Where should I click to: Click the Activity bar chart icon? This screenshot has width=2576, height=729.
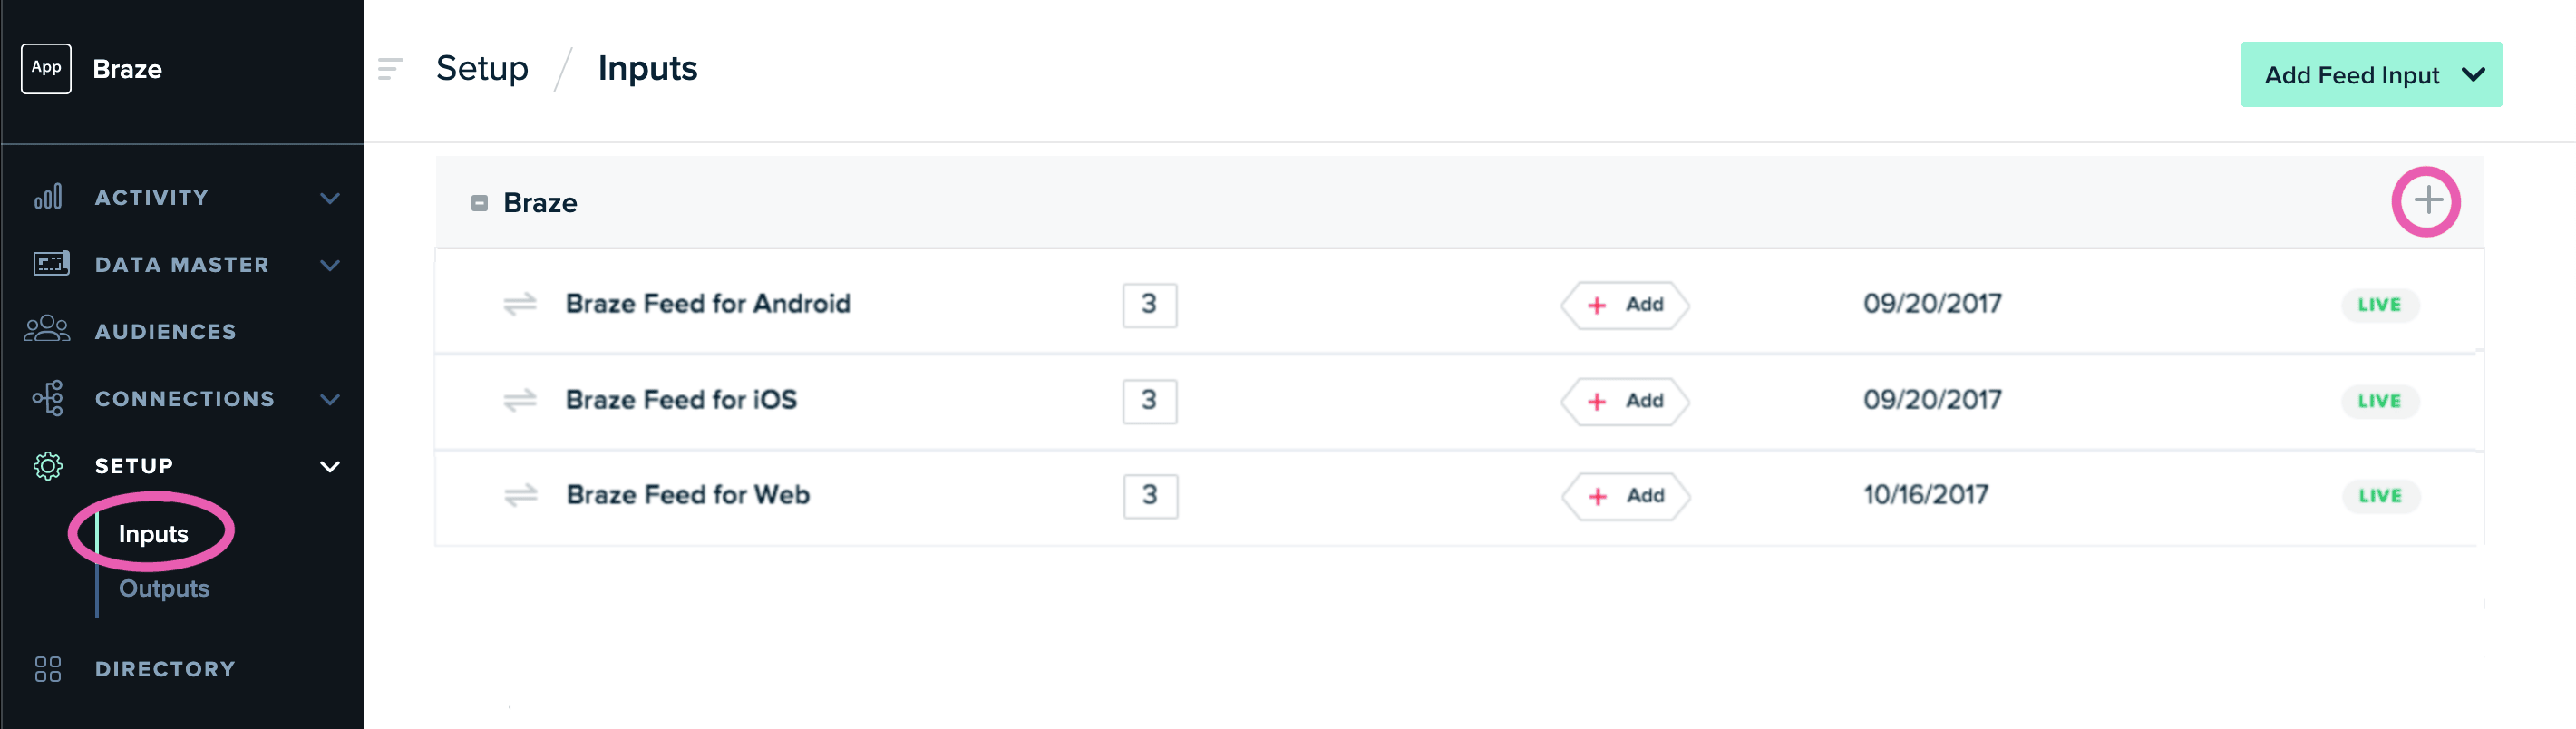(x=48, y=197)
